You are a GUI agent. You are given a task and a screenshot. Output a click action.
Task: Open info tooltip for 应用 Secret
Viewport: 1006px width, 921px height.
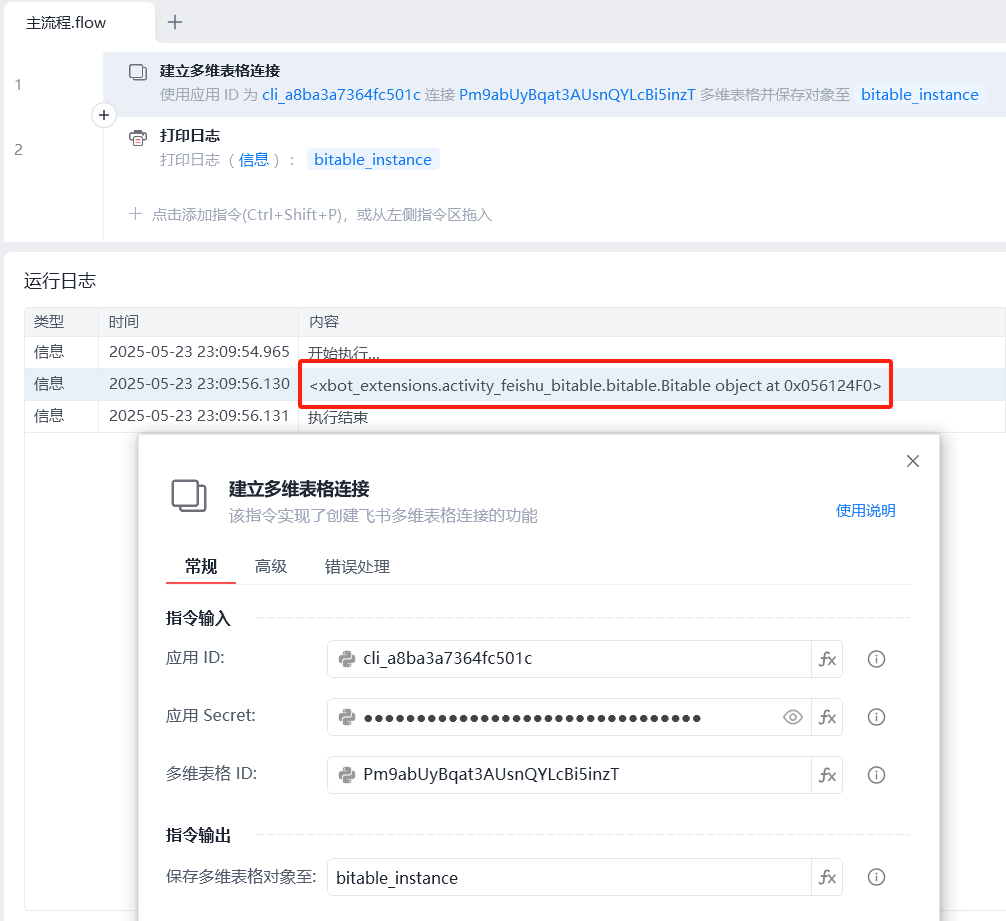[x=877, y=717]
